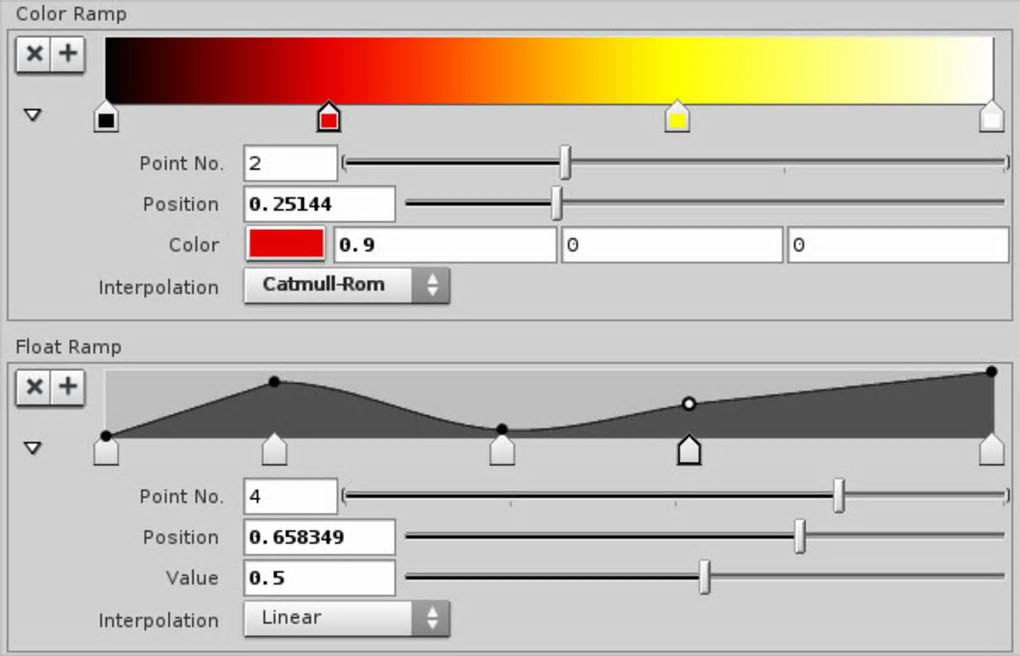Click the open-circle curve control point
The height and width of the screenshot is (656, 1020).
tap(689, 404)
